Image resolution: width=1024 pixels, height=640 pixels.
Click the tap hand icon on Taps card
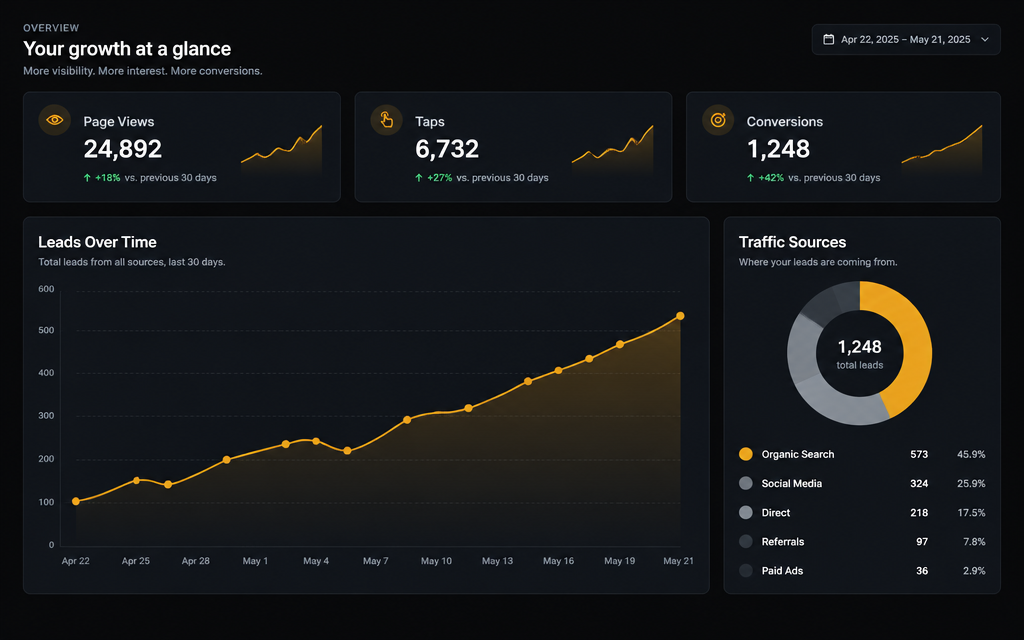(x=387, y=120)
